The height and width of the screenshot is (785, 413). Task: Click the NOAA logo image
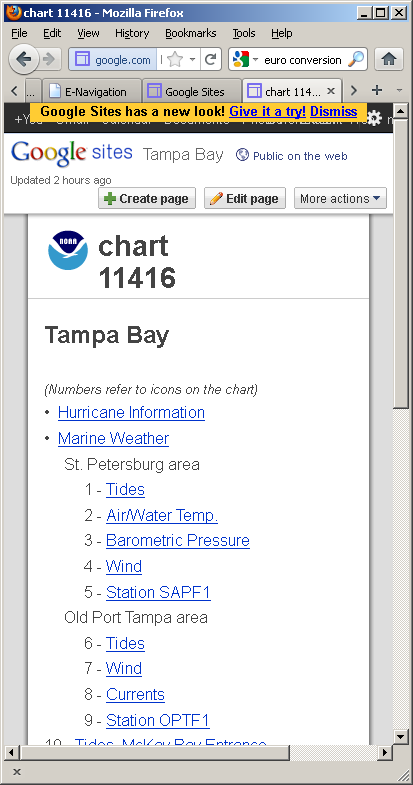(68, 250)
